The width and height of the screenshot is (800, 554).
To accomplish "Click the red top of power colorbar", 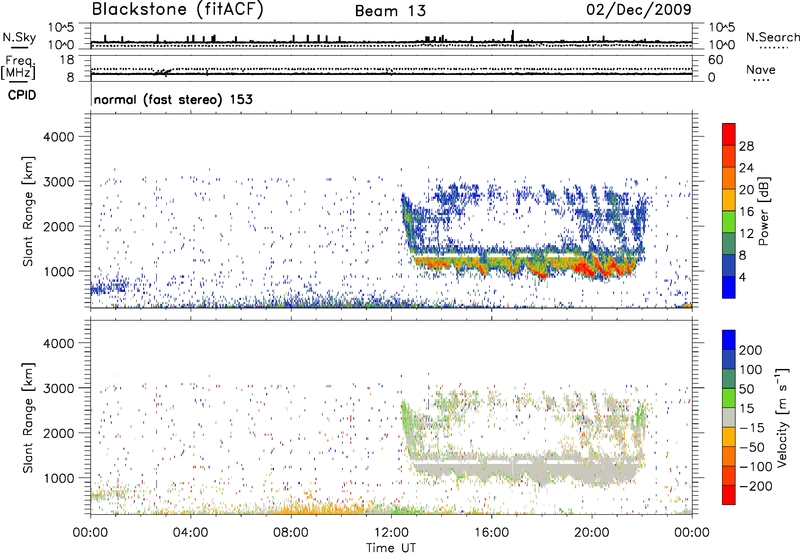I will coord(729,134).
